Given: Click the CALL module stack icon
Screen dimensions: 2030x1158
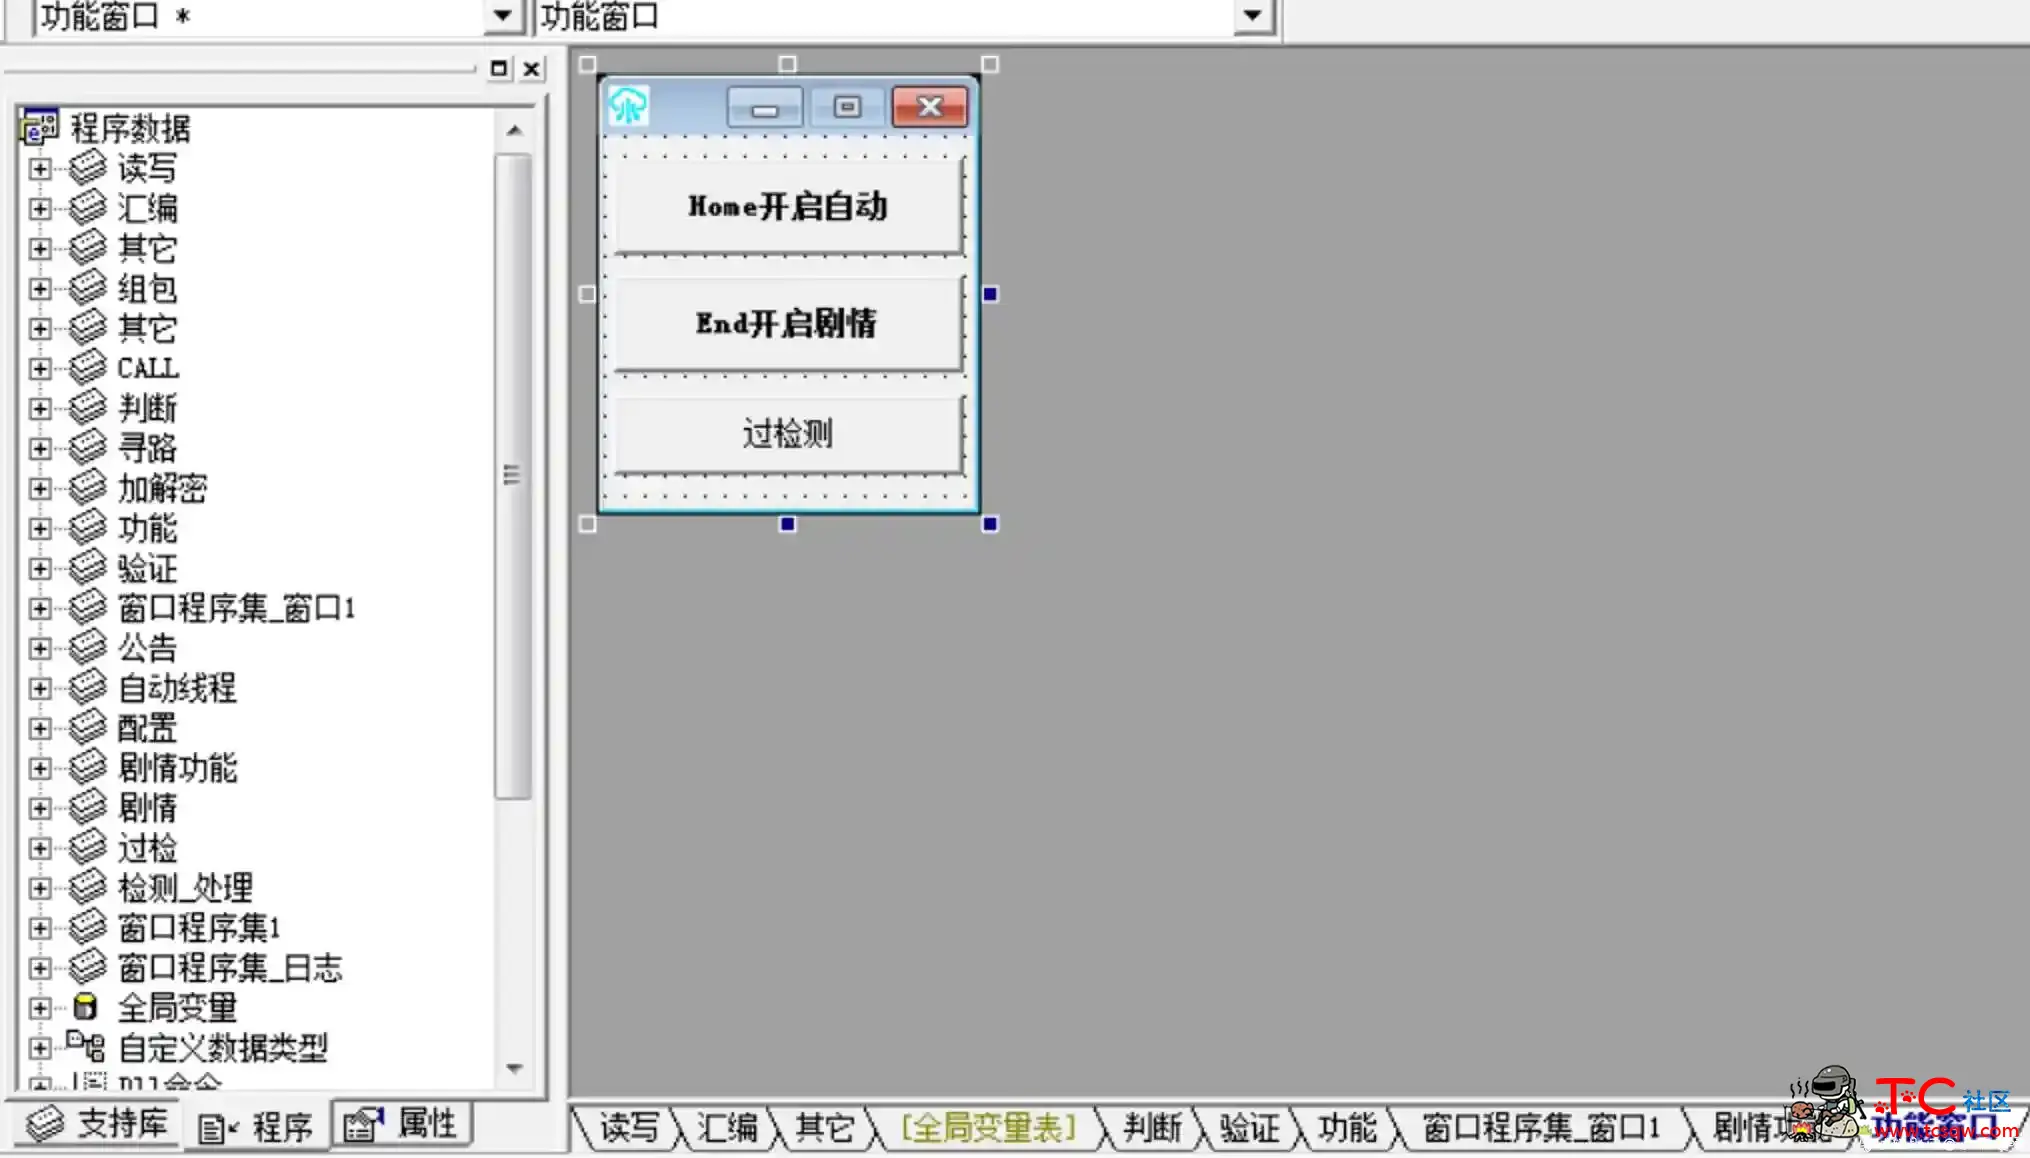Looking at the screenshot, I should [86, 366].
